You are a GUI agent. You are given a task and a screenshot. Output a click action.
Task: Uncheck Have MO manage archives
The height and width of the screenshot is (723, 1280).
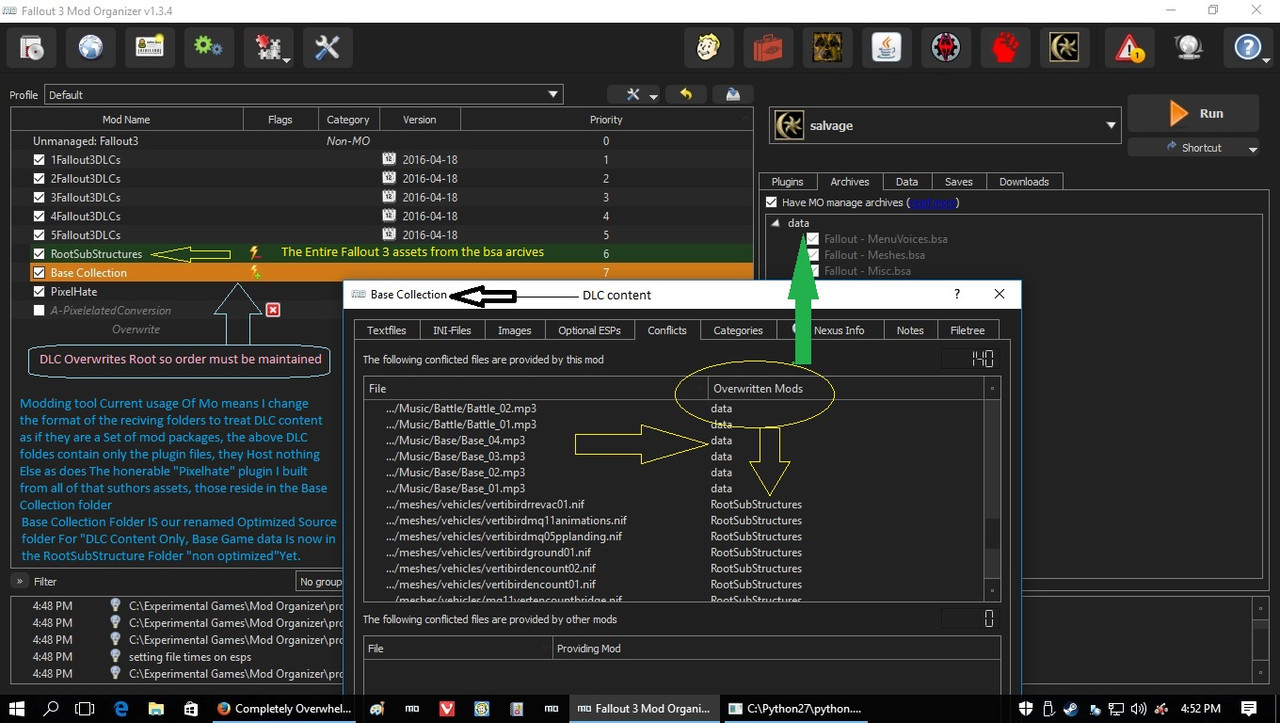point(771,202)
